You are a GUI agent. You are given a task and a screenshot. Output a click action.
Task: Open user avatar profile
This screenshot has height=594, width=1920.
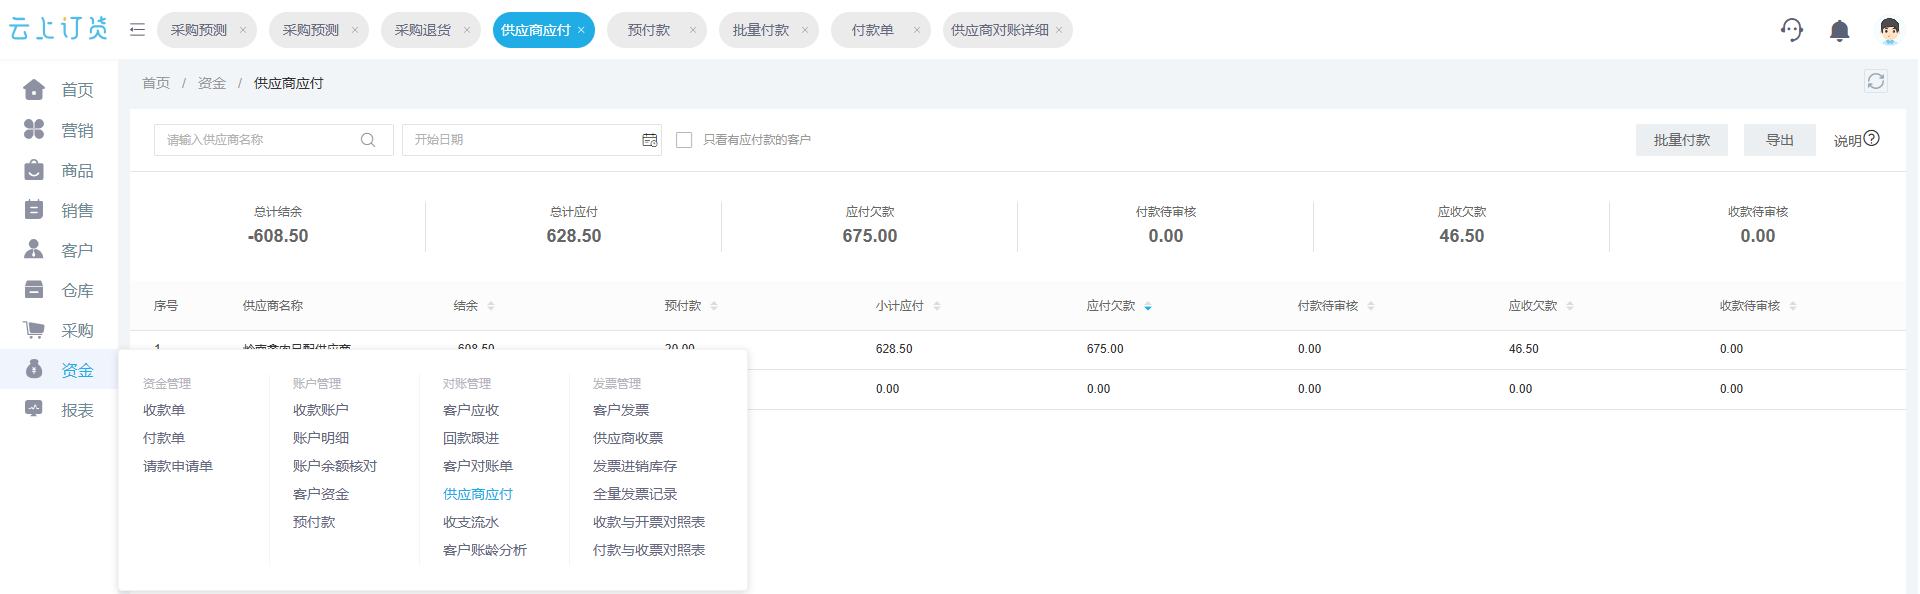click(1889, 31)
